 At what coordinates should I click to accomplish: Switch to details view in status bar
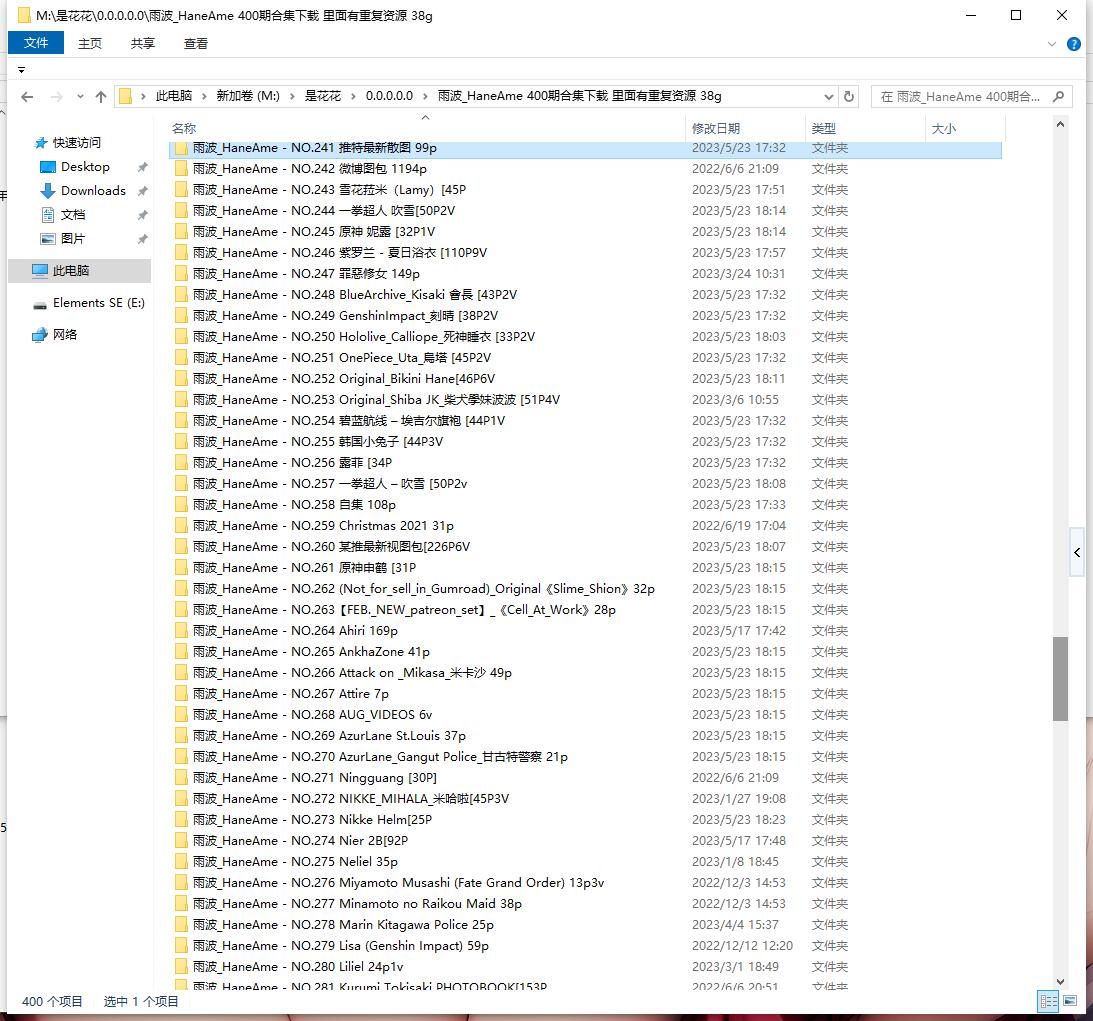[x=1048, y=1001]
